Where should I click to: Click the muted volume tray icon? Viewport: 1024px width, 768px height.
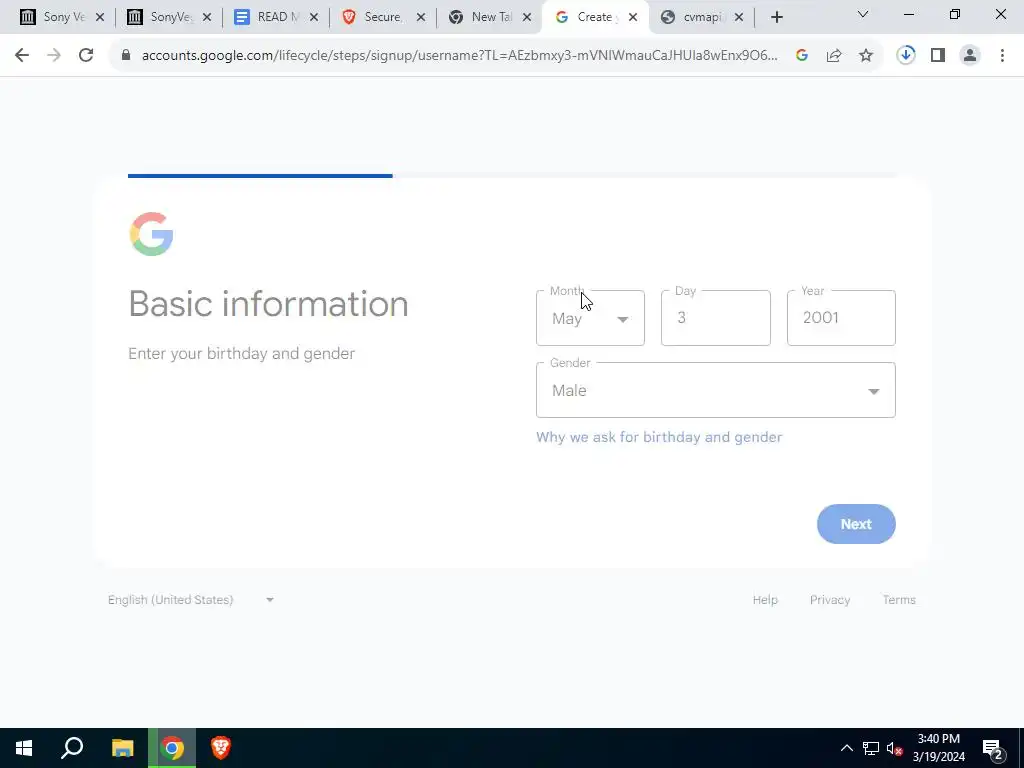(894, 748)
